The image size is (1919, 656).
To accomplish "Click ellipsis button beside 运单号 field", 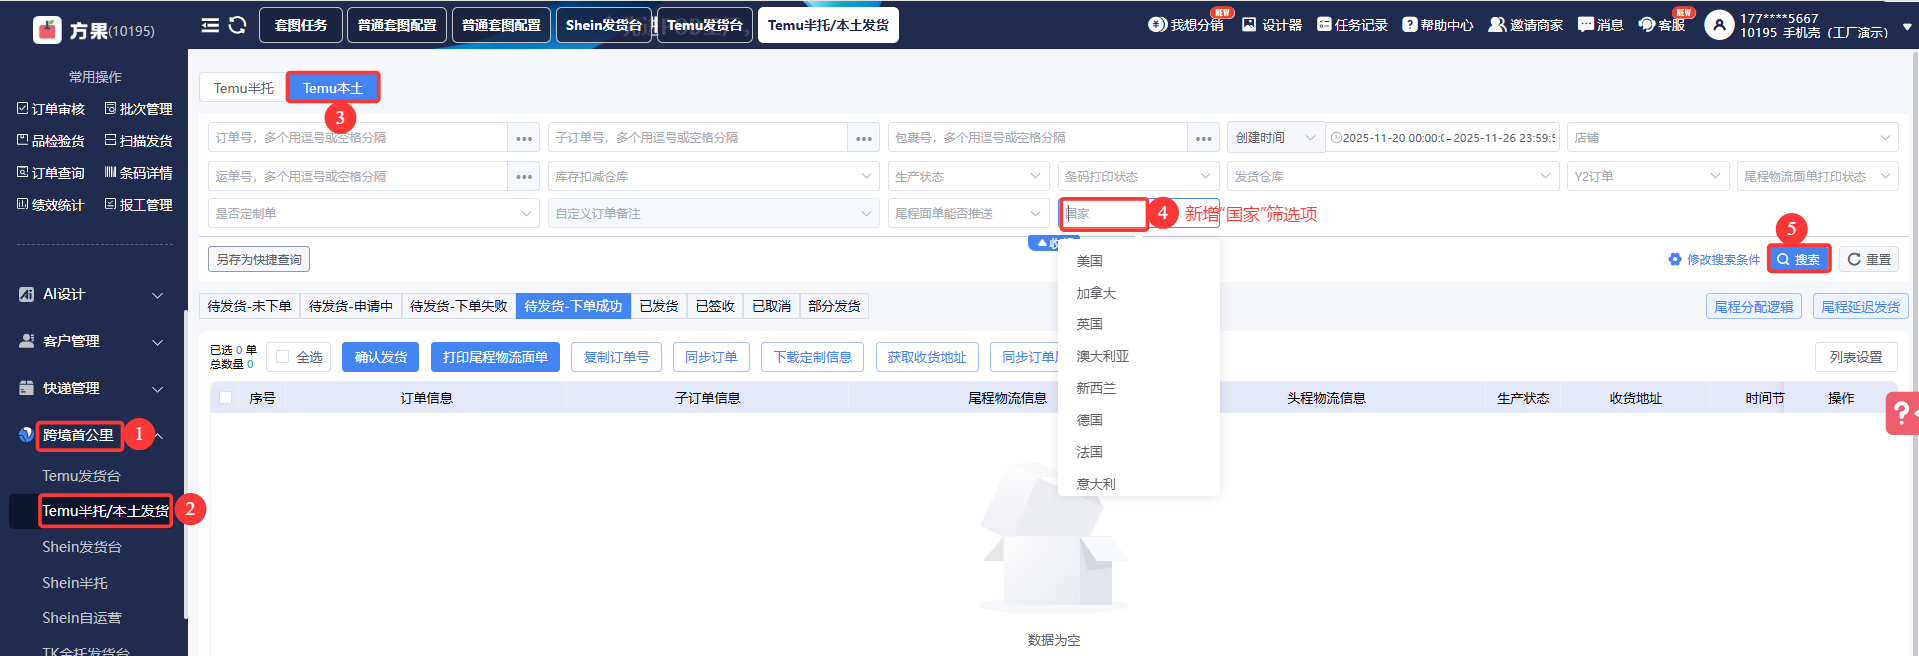I will [524, 177].
